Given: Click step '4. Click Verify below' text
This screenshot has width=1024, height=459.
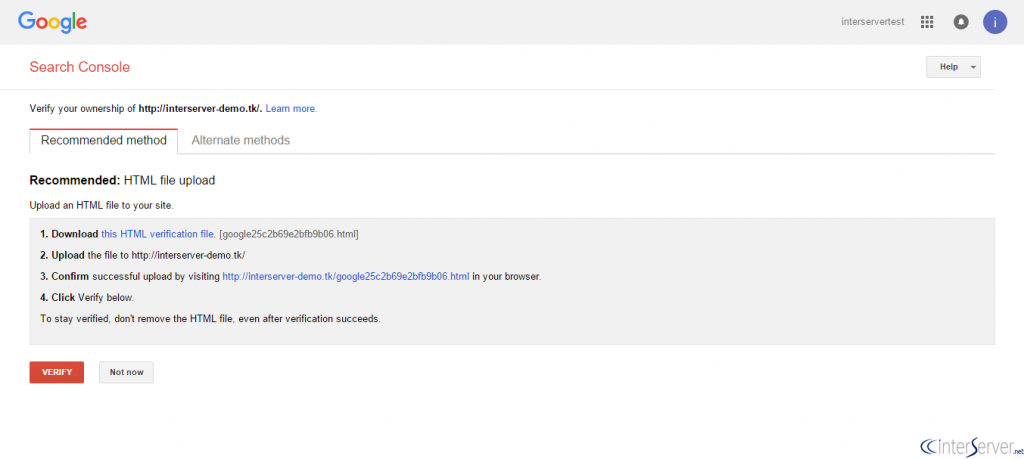Looking at the screenshot, I should tap(87, 298).
